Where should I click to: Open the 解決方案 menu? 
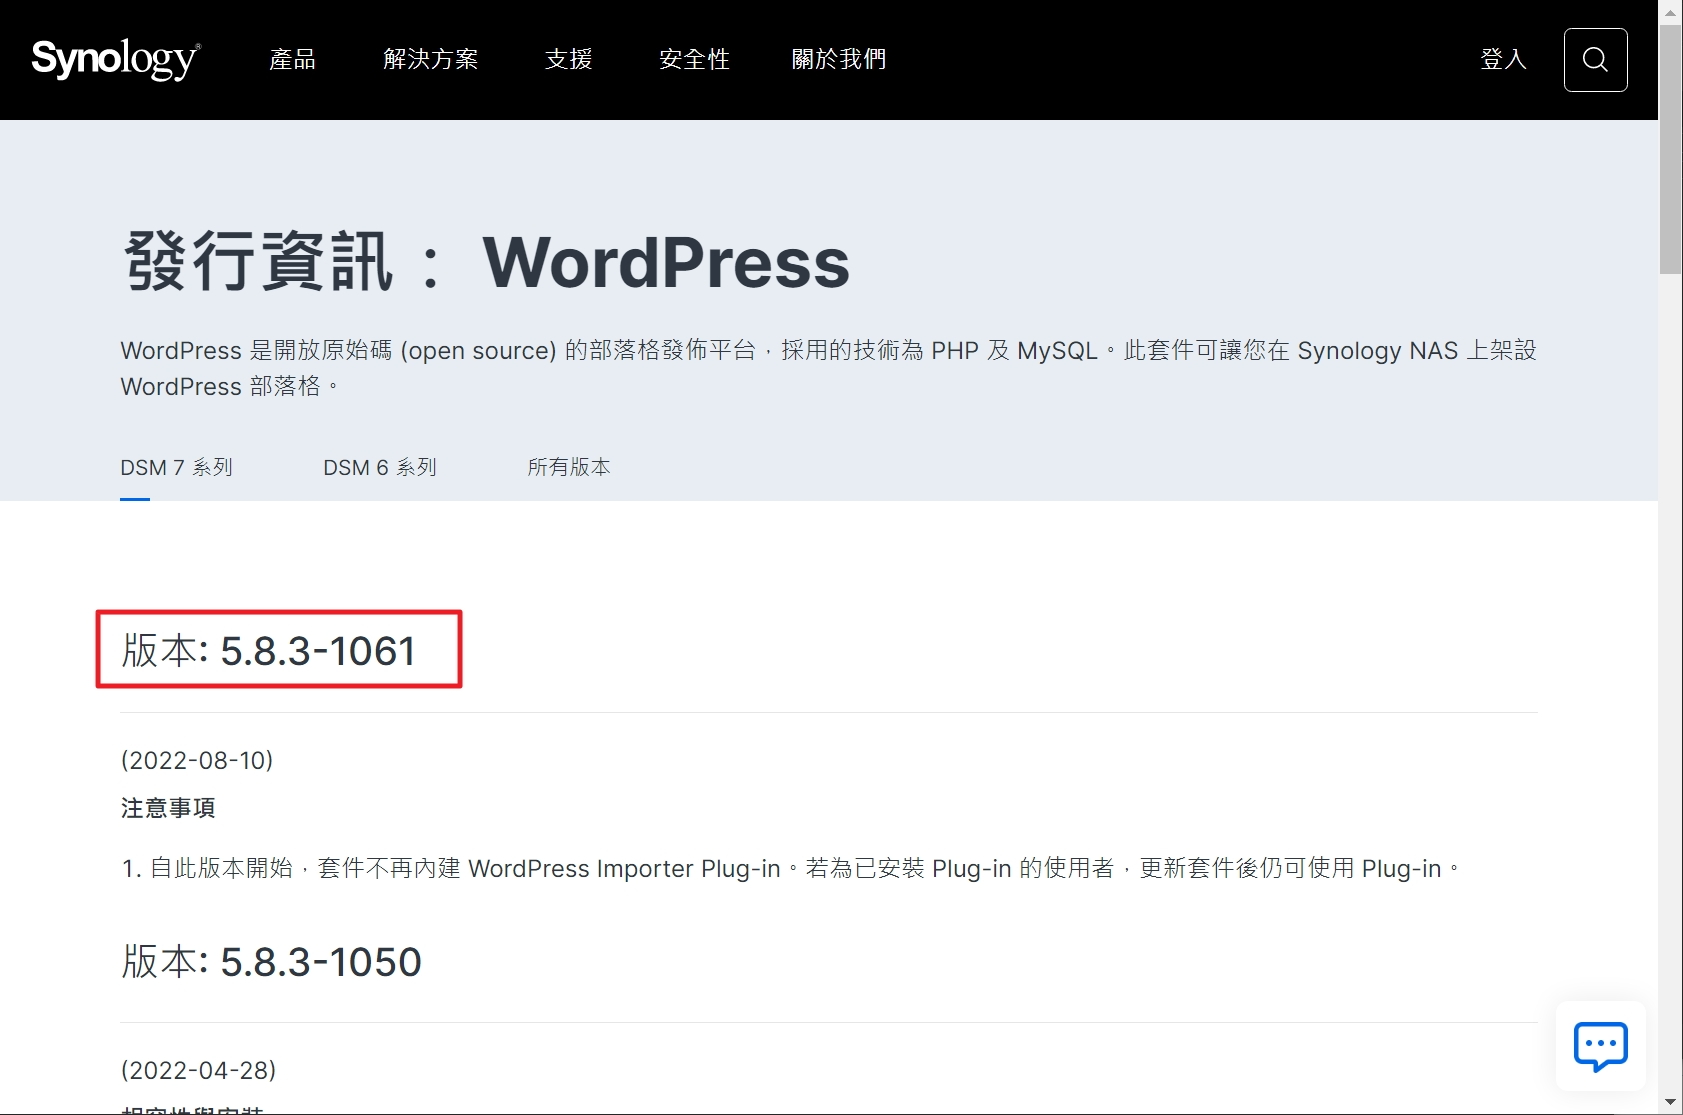431,60
